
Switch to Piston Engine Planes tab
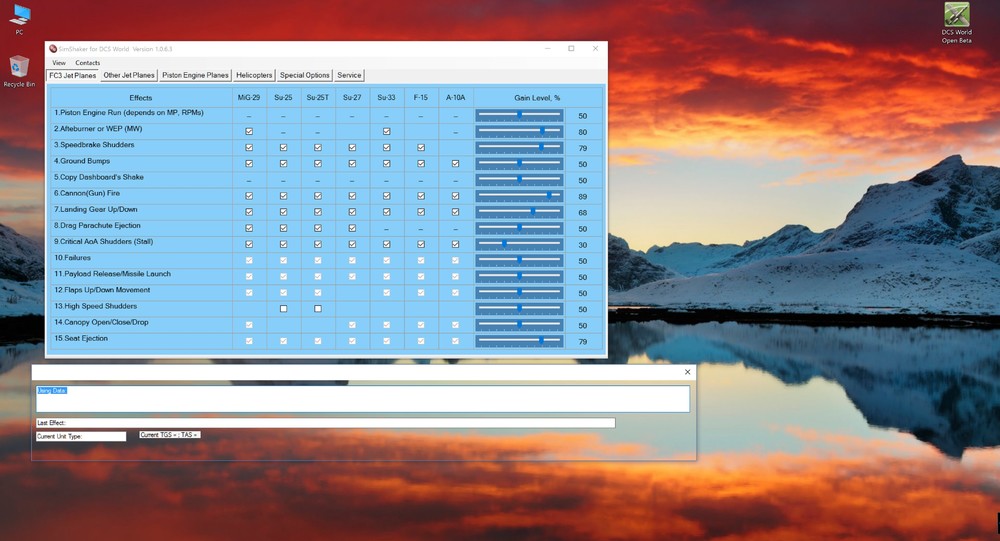click(x=195, y=75)
